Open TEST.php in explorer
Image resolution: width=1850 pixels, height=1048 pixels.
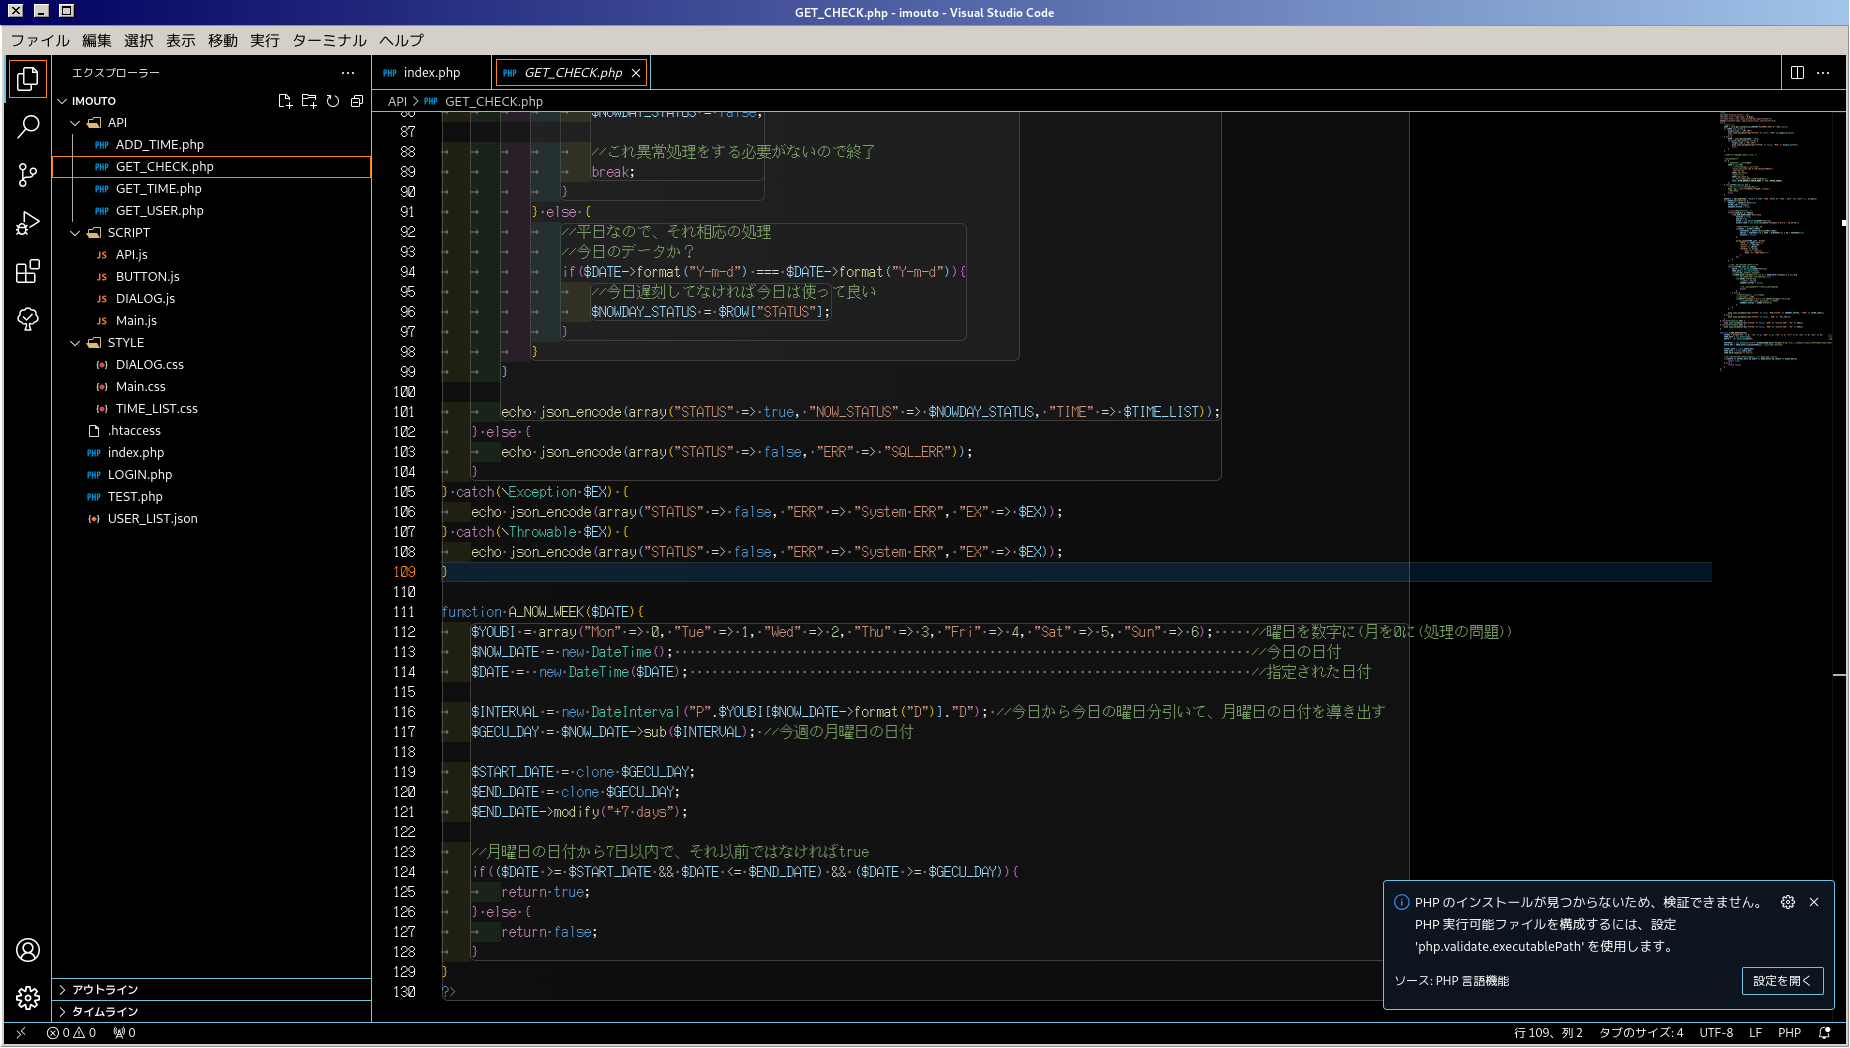[212, 497]
